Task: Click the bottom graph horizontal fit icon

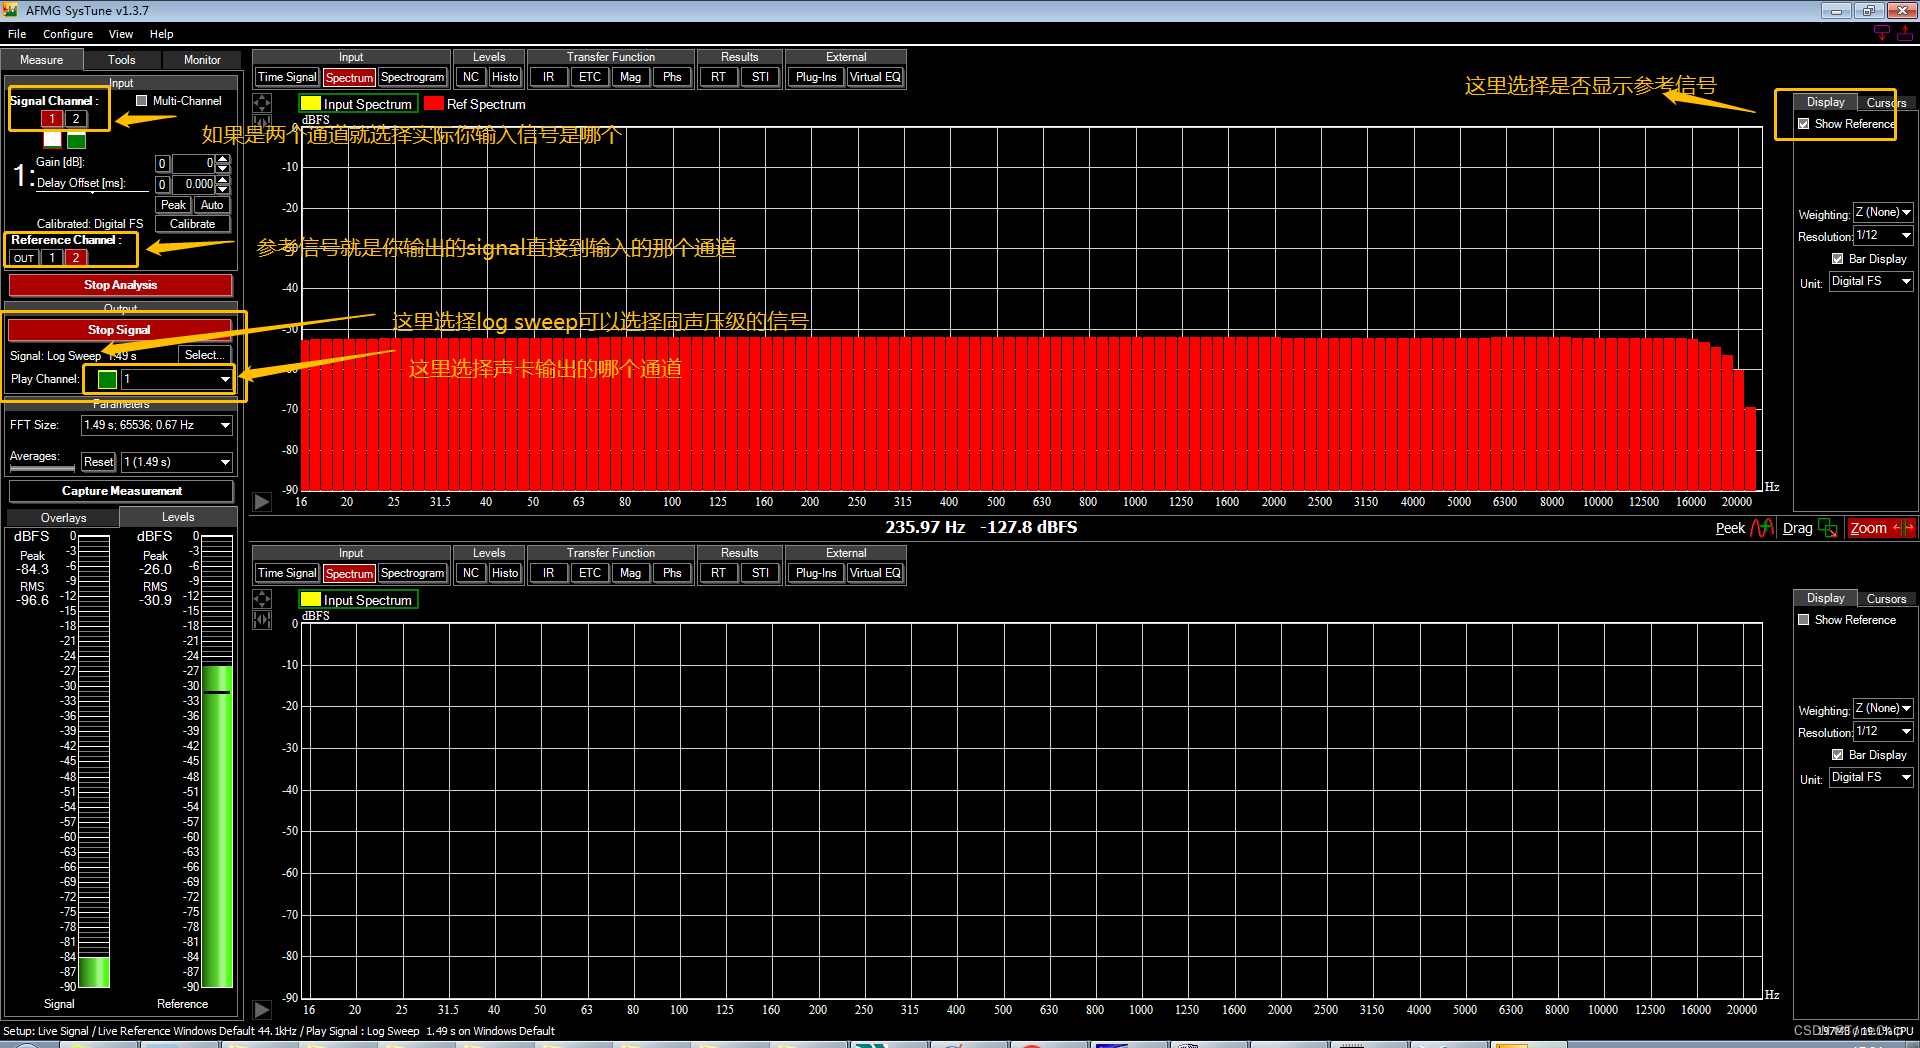Action: tap(262, 620)
